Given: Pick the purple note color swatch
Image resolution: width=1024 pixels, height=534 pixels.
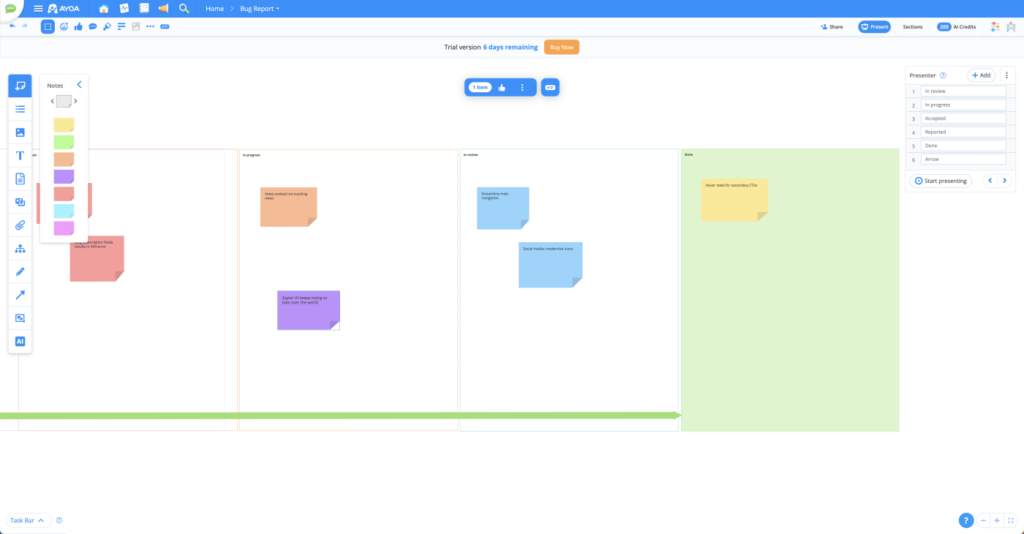Looking at the screenshot, I should pos(64,176).
